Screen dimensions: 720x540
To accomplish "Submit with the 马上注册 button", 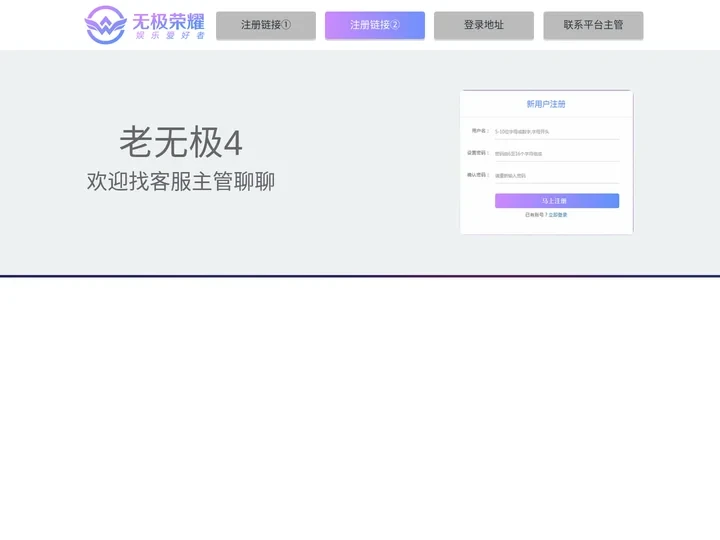I will pos(557,201).
